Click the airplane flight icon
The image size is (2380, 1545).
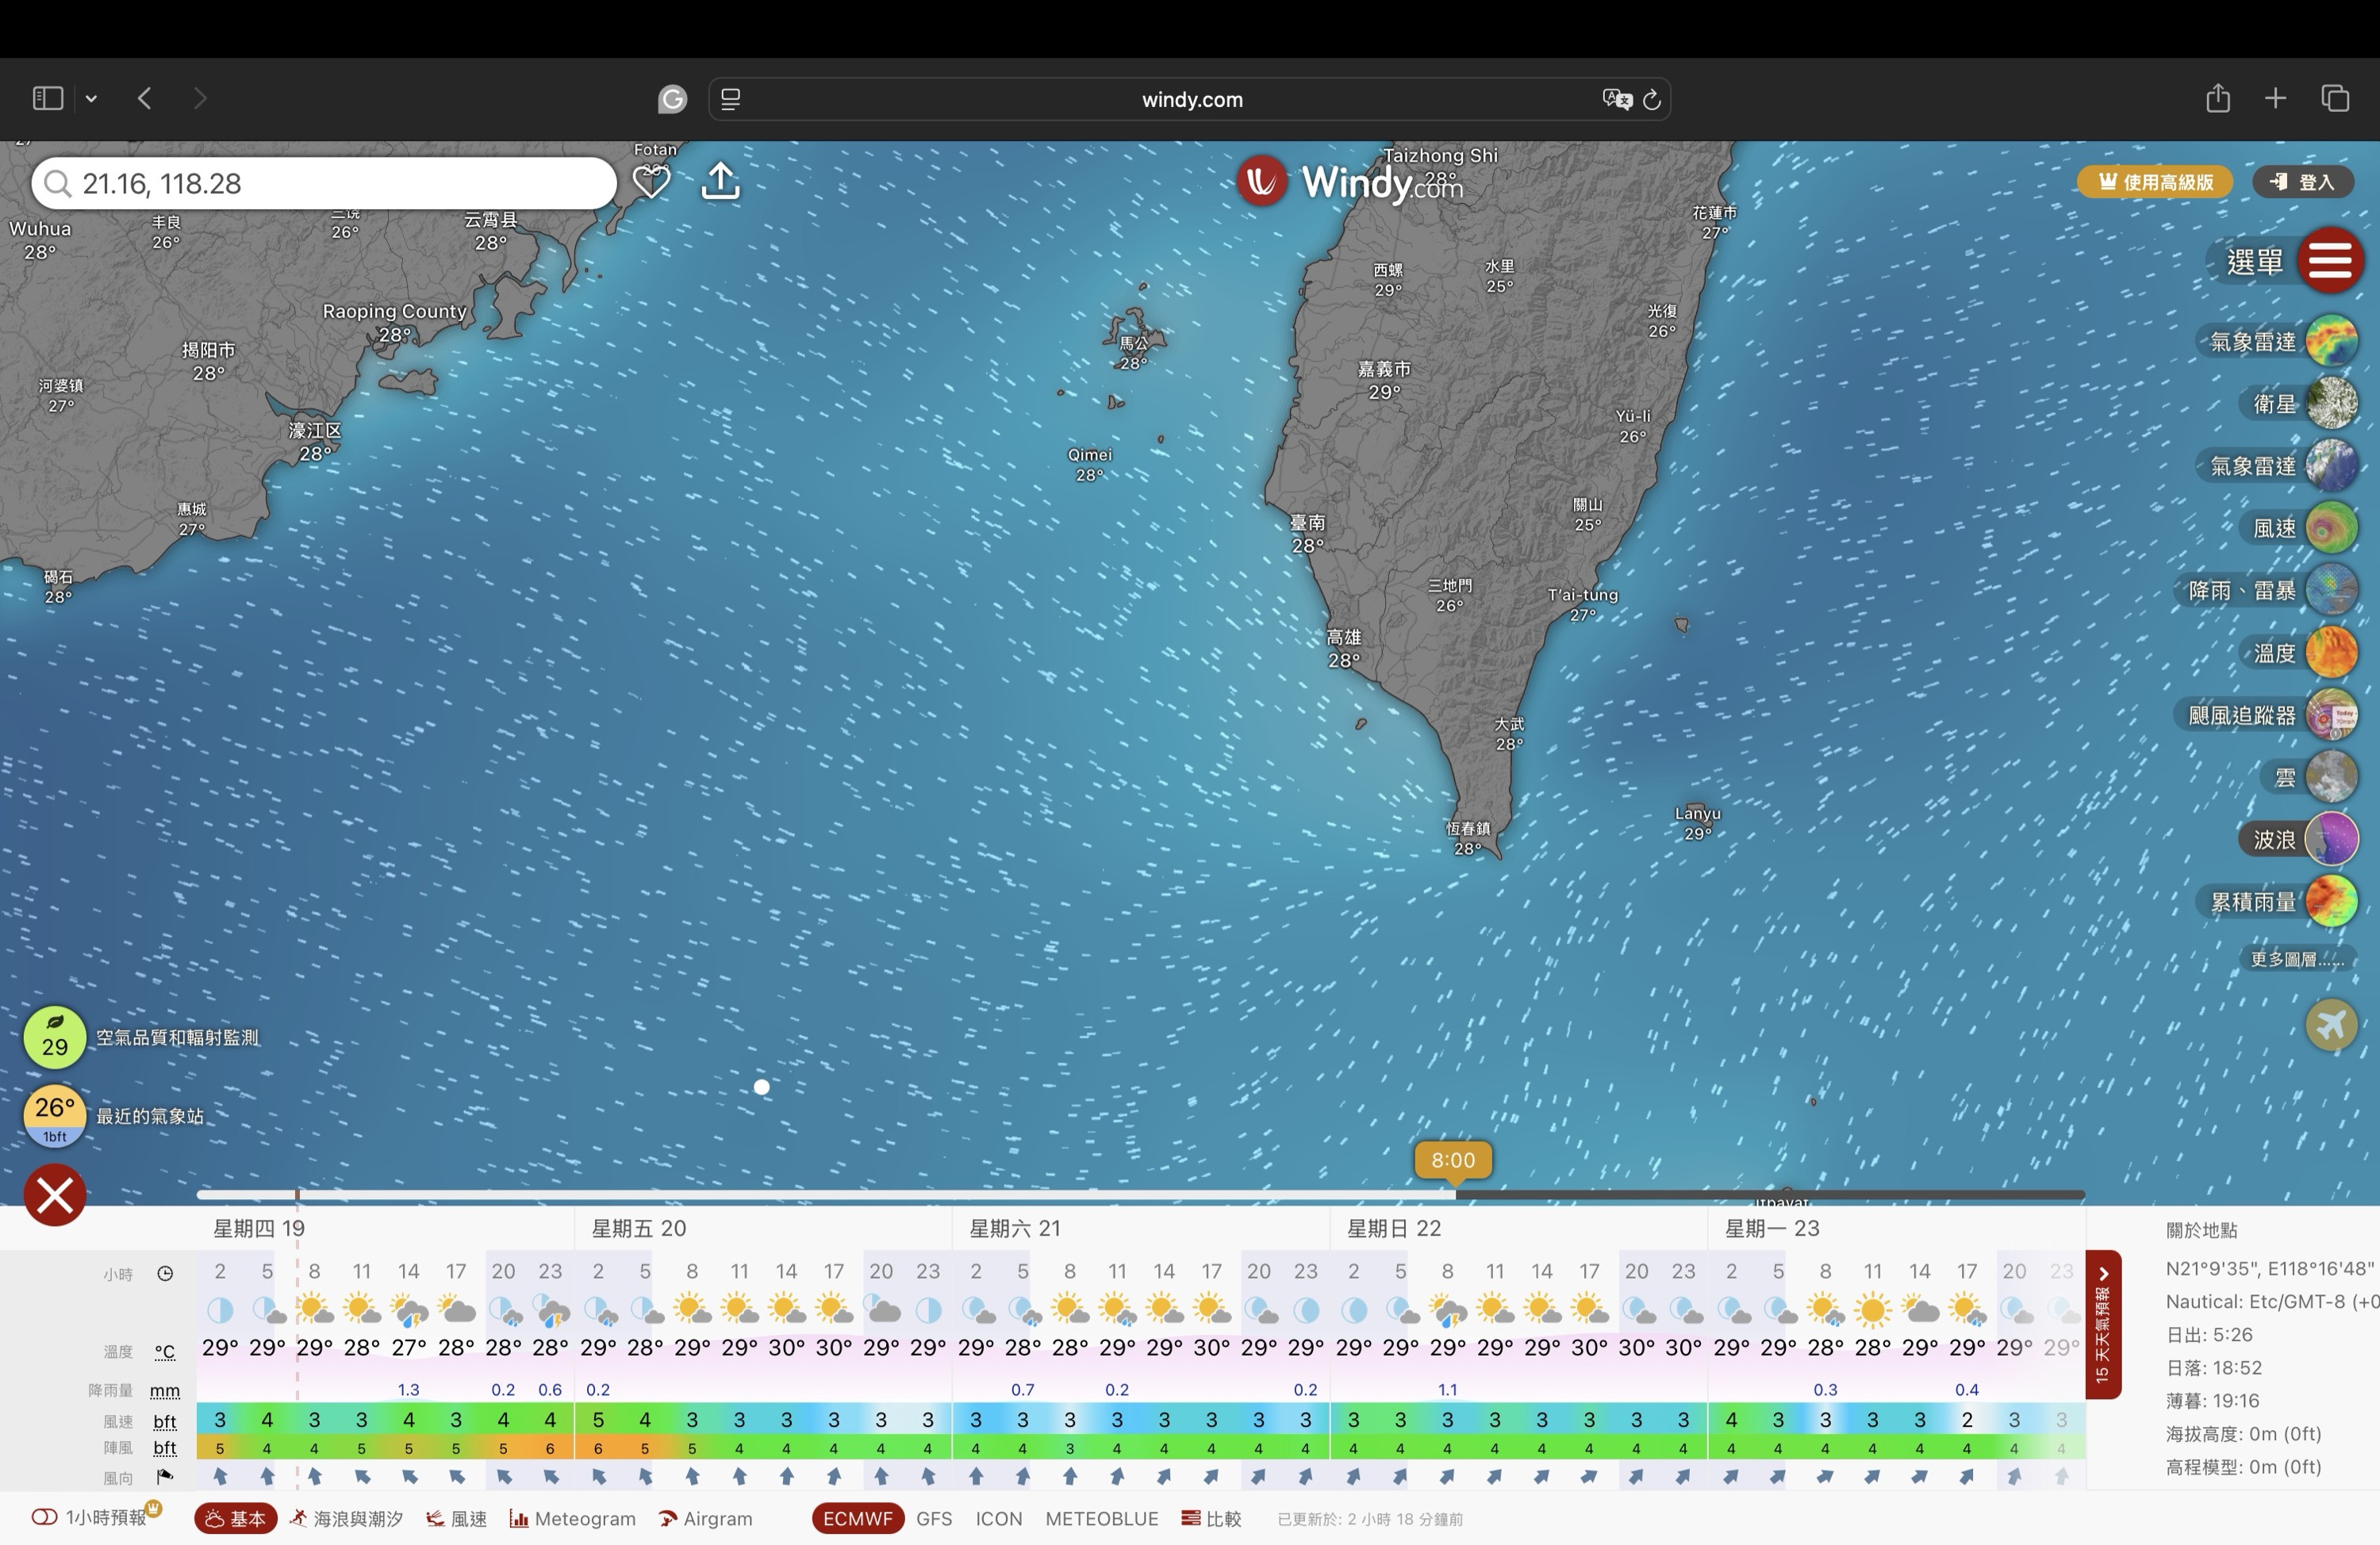coord(2332,1025)
